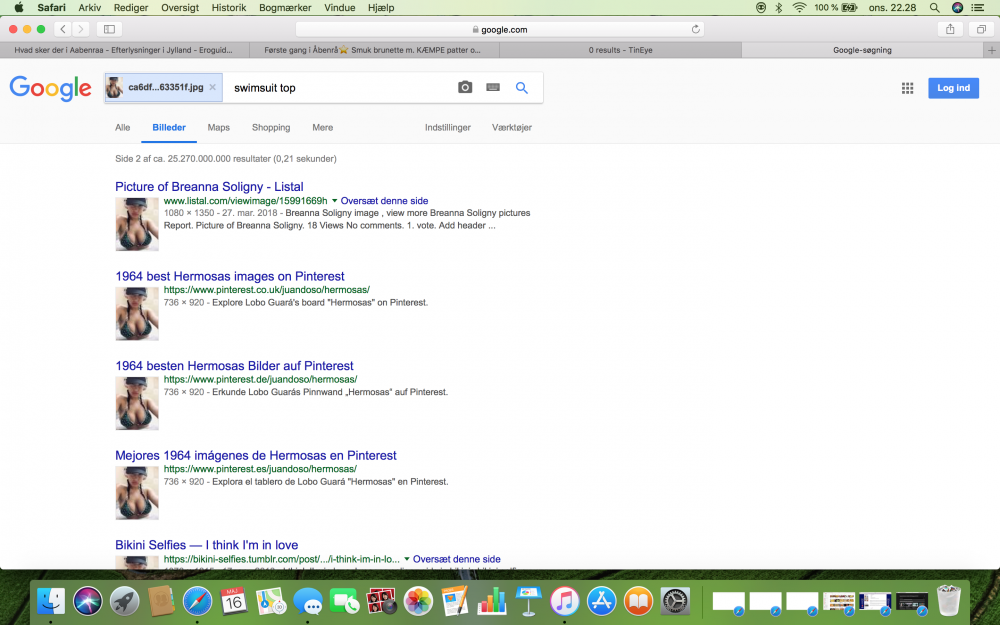Image resolution: width=1000 pixels, height=625 pixels.
Task: Open Spotlight search in menu bar
Action: click(x=934, y=8)
